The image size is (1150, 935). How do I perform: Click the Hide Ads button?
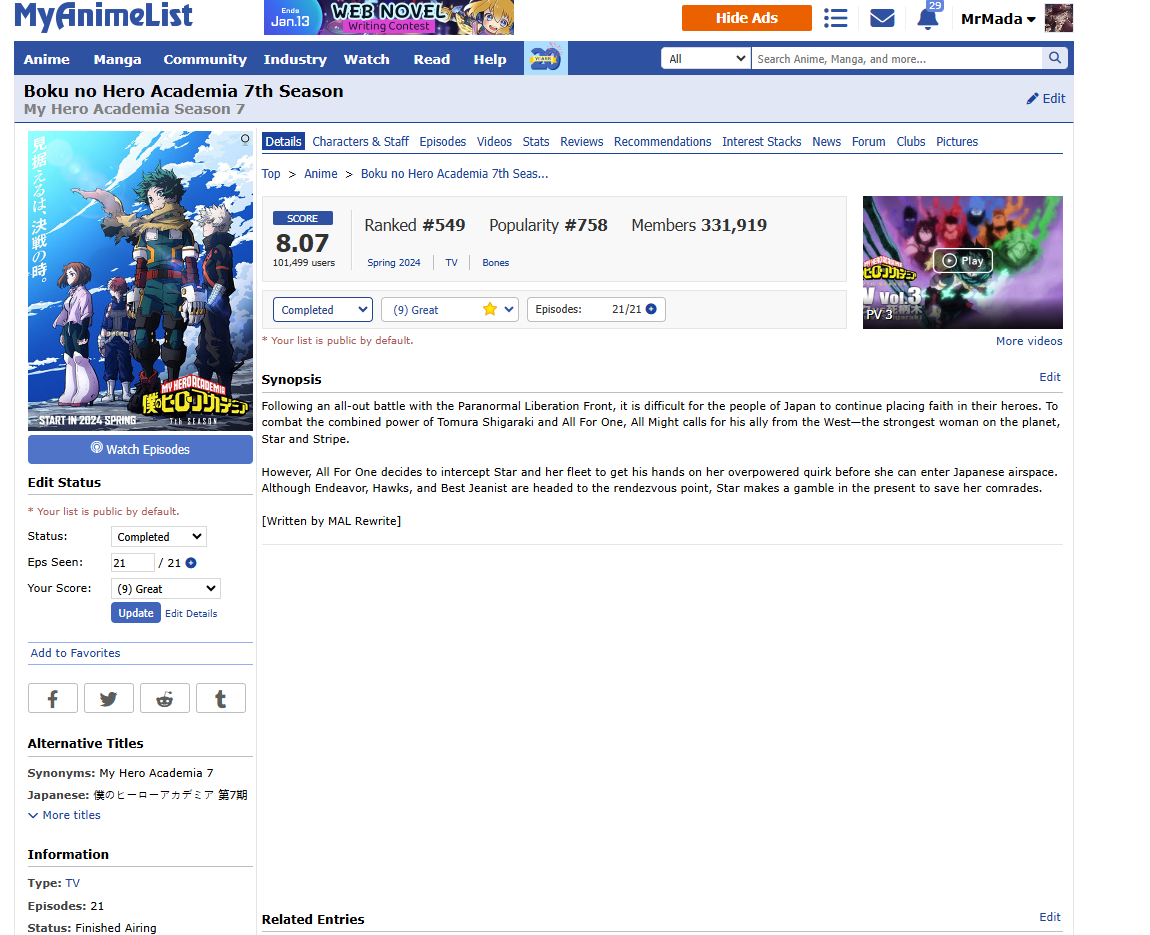click(x=747, y=18)
